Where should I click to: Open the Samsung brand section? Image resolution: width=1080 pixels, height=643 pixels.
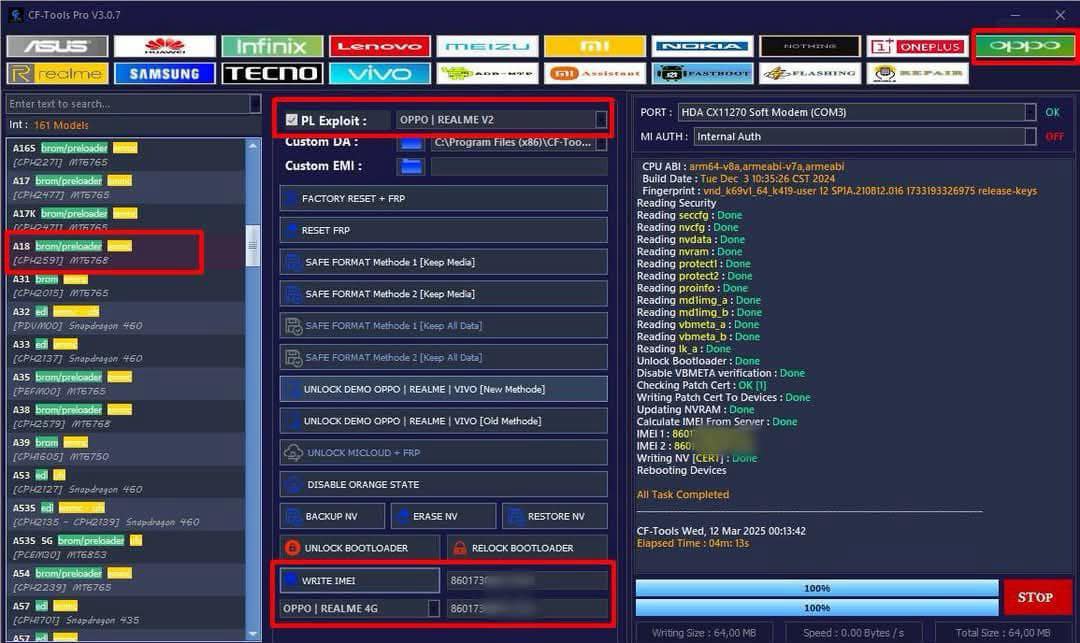point(165,73)
